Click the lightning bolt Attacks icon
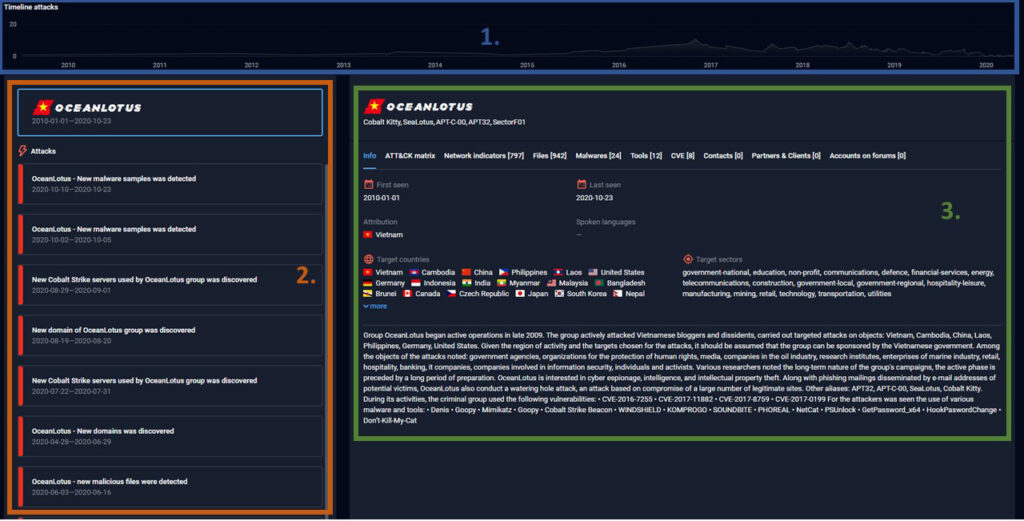 click(x=23, y=151)
